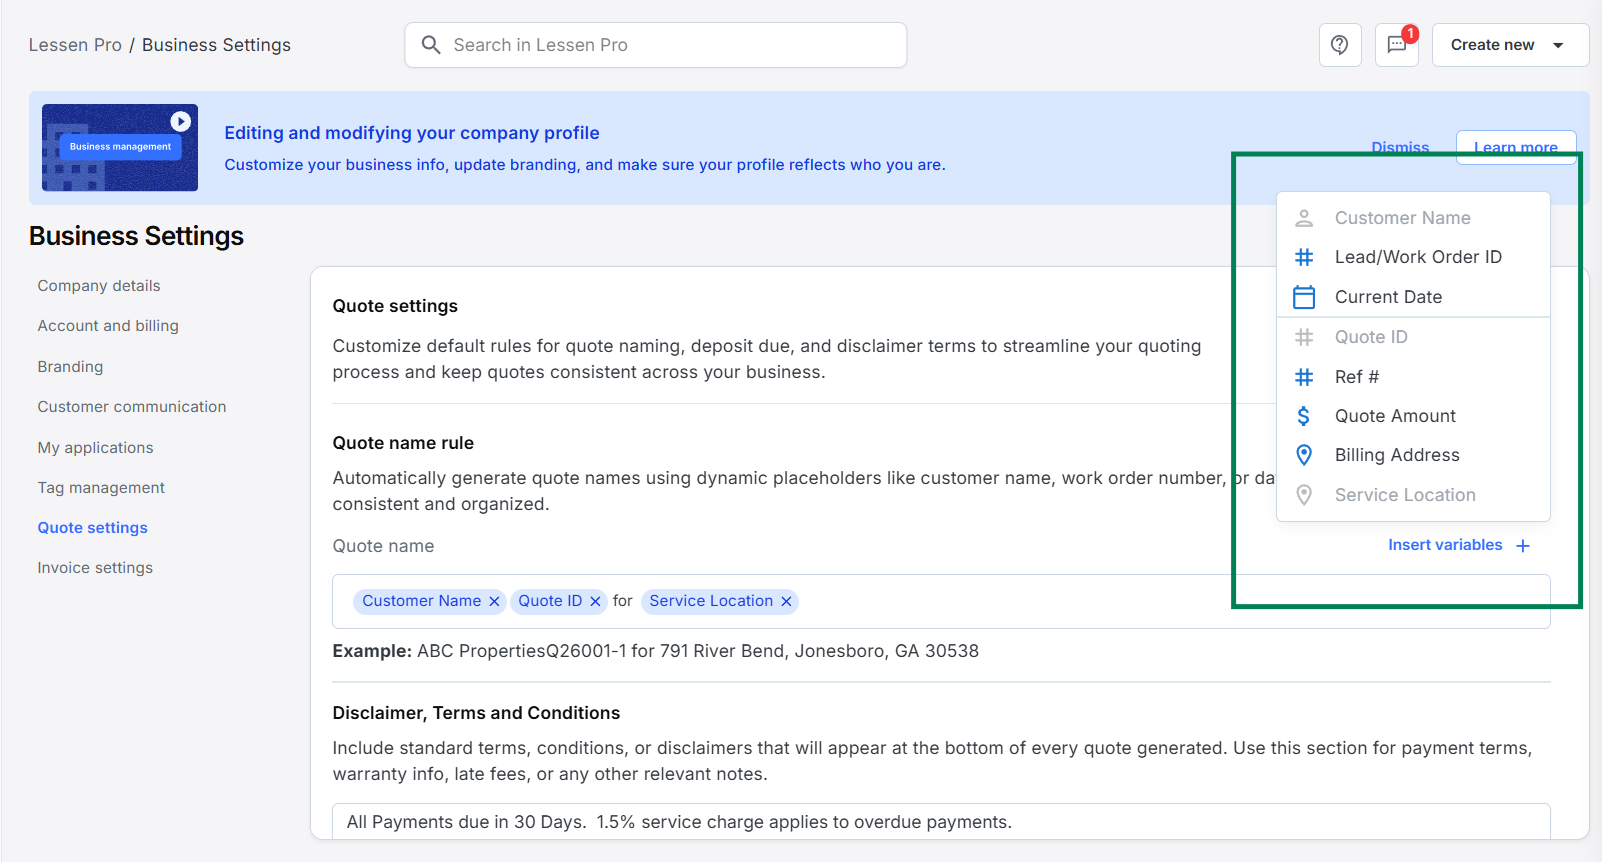The height and width of the screenshot is (862, 1602).
Task: Remove the Customer Name tag
Action: pyautogui.click(x=494, y=601)
